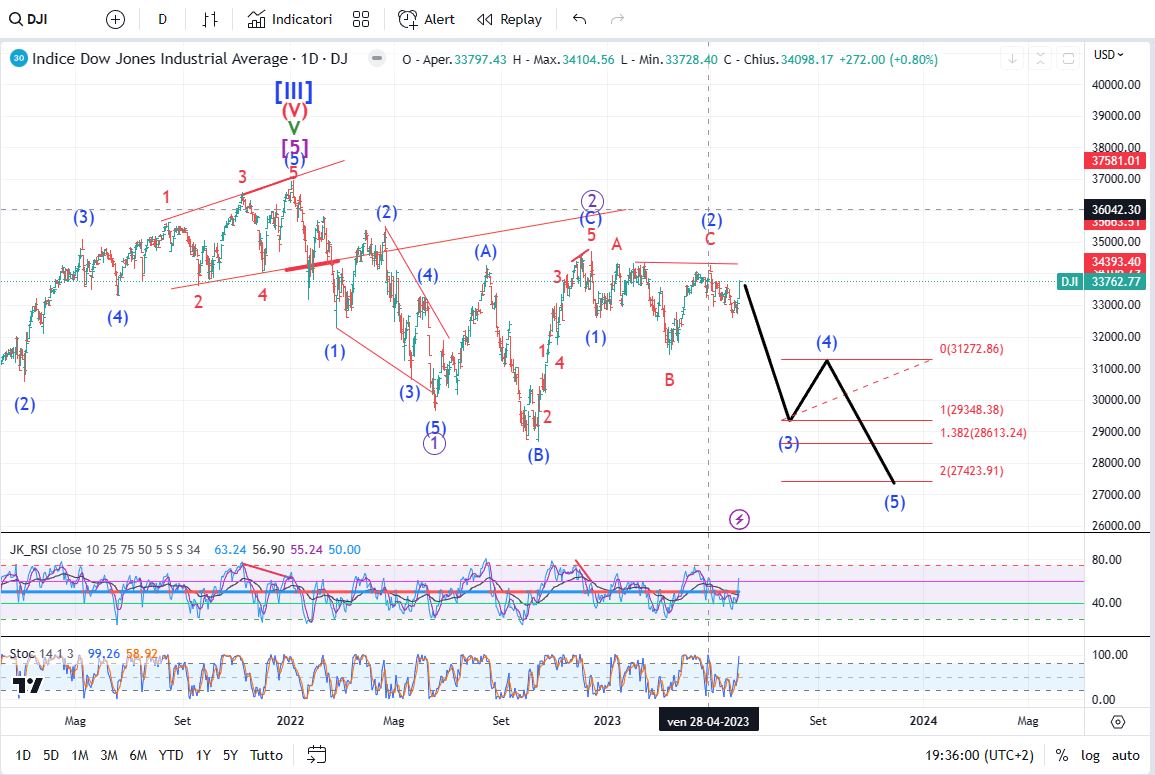Toggle log scale
Image resolution: width=1155 pixels, height=775 pixels.
(1090, 755)
